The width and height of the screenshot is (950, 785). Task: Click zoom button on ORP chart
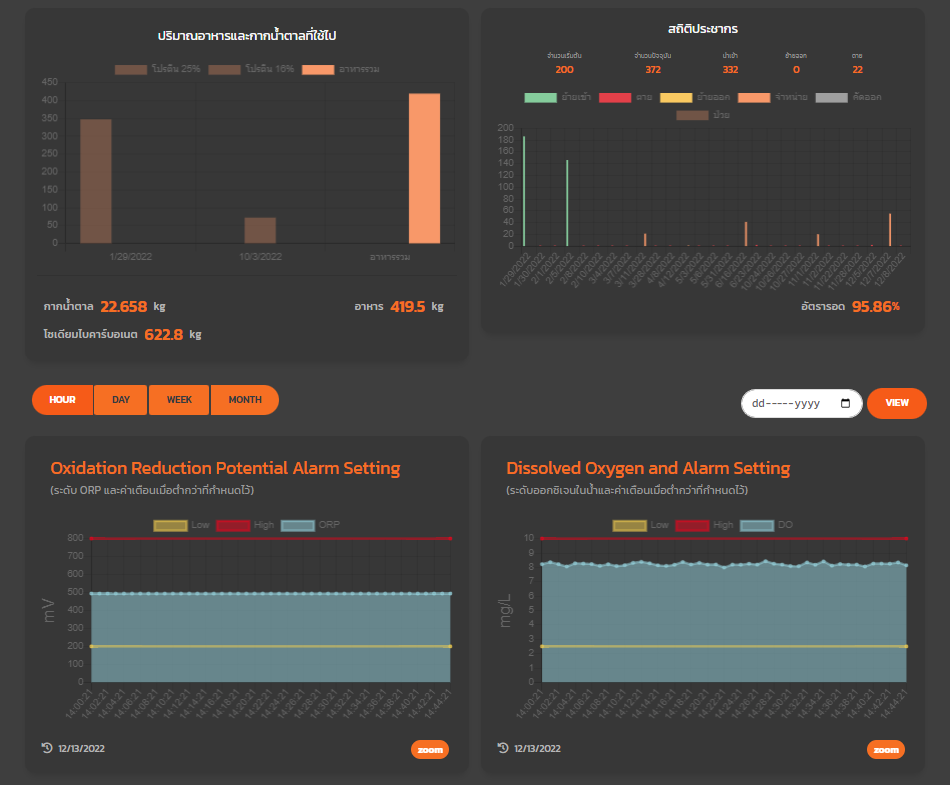(x=430, y=750)
